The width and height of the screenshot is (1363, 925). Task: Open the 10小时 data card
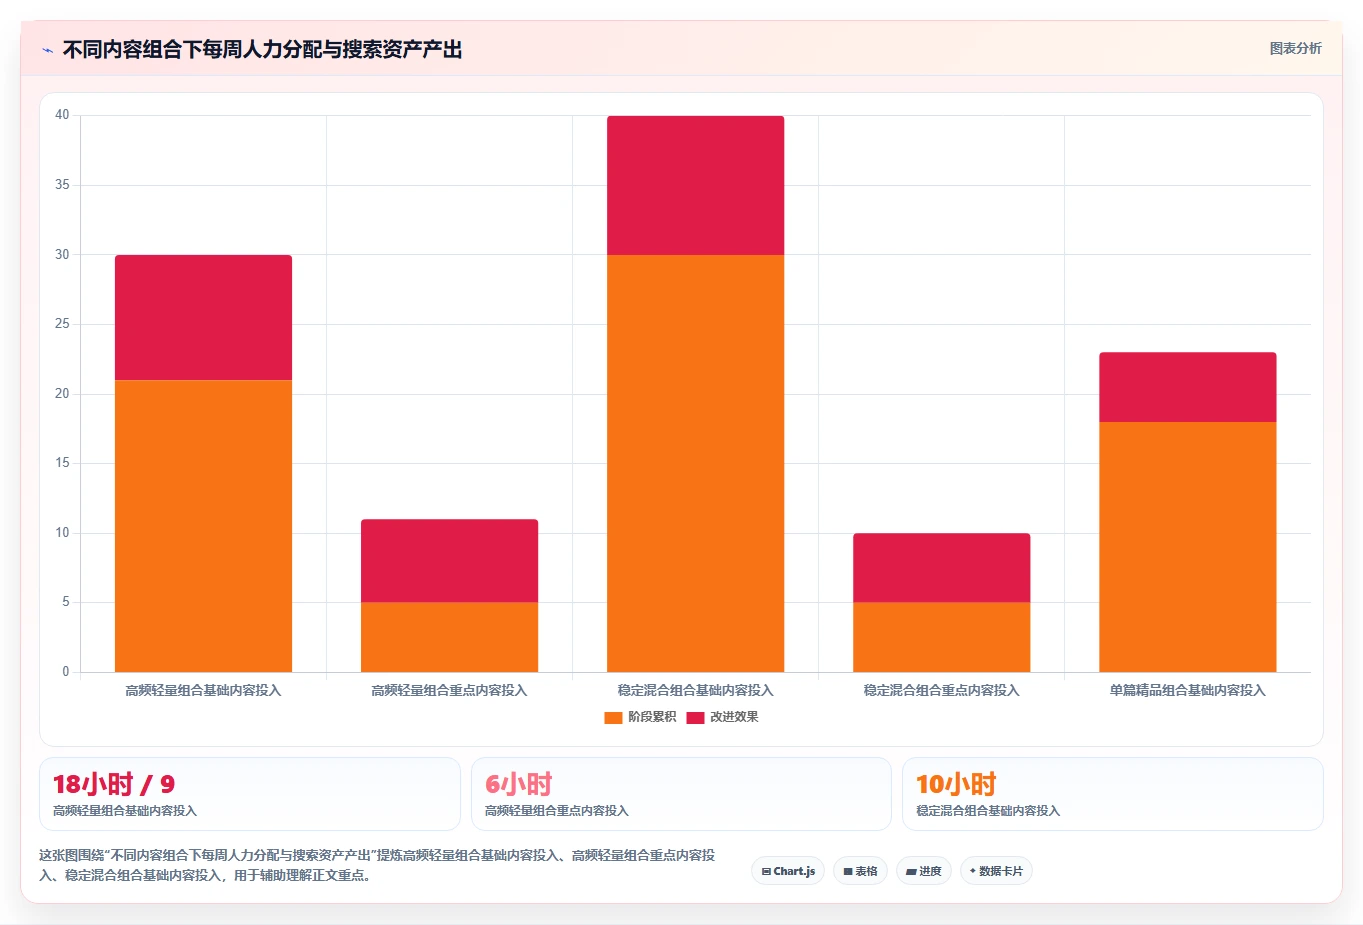point(1112,794)
